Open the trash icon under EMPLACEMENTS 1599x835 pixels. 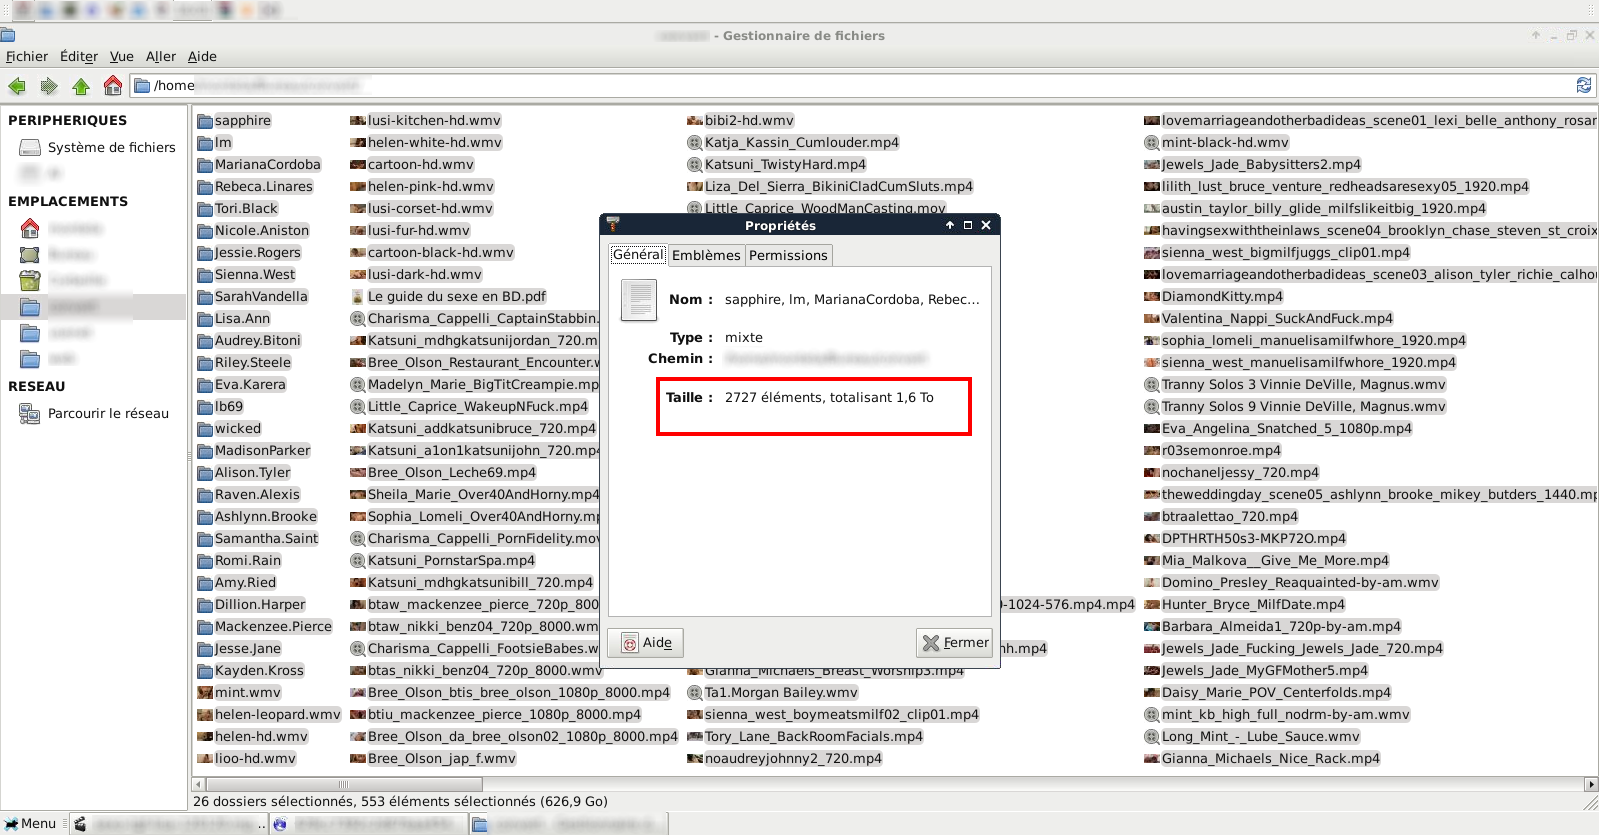30,280
